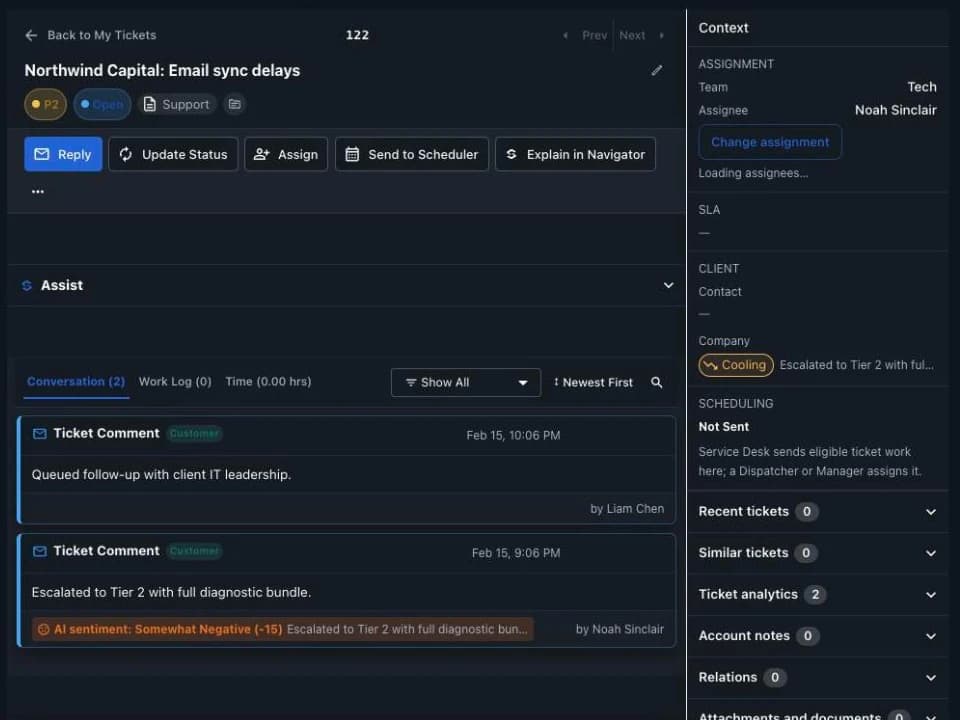This screenshot has height=720, width=960.
Task: Switch to the Work Log (0) tab
Action: click(x=175, y=381)
